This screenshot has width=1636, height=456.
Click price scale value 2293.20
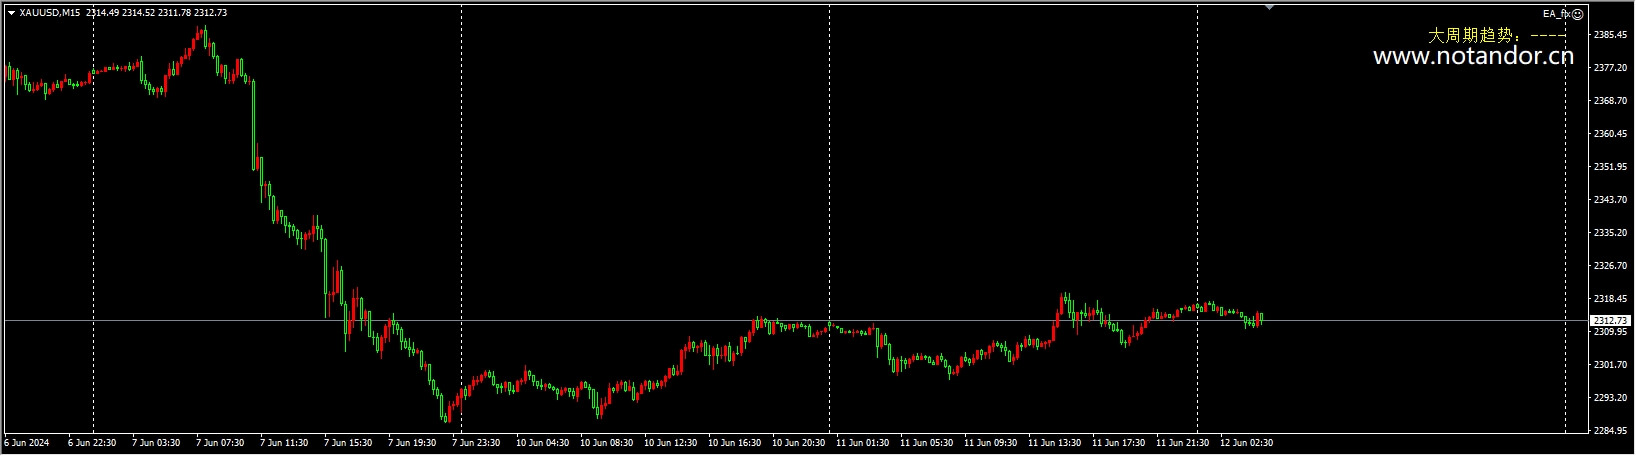click(1611, 398)
